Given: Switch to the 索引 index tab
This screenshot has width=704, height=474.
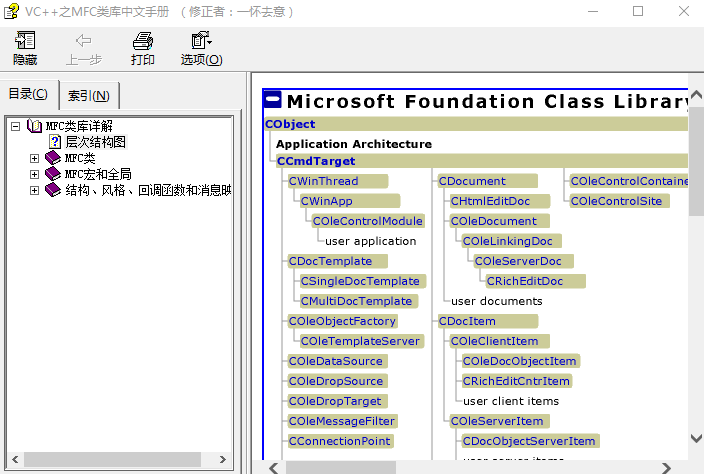Looking at the screenshot, I should click(89, 96).
